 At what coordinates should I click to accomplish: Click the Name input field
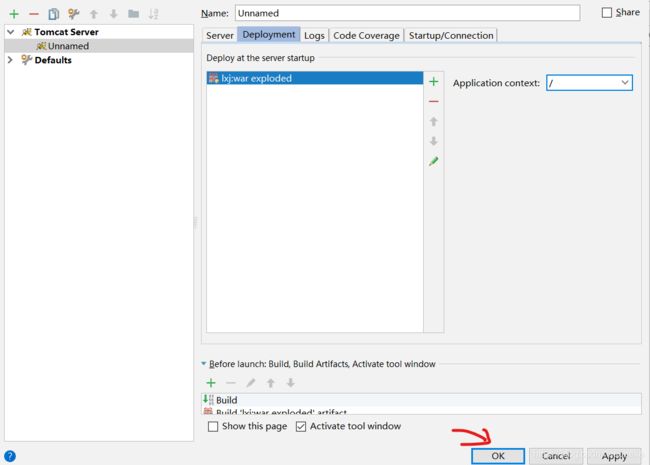[x=407, y=13]
